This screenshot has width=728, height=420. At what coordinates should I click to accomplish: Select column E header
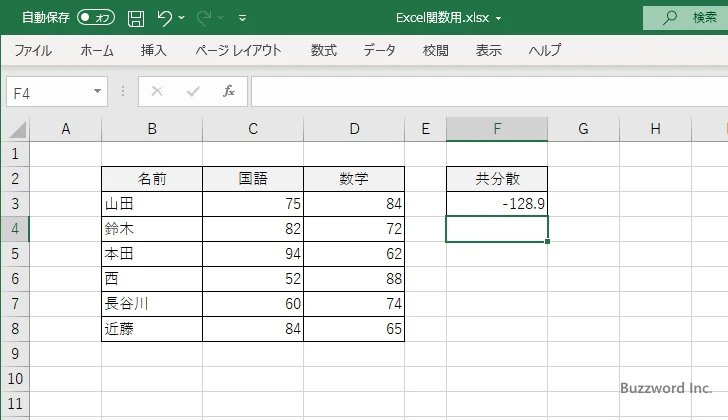tap(425, 129)
